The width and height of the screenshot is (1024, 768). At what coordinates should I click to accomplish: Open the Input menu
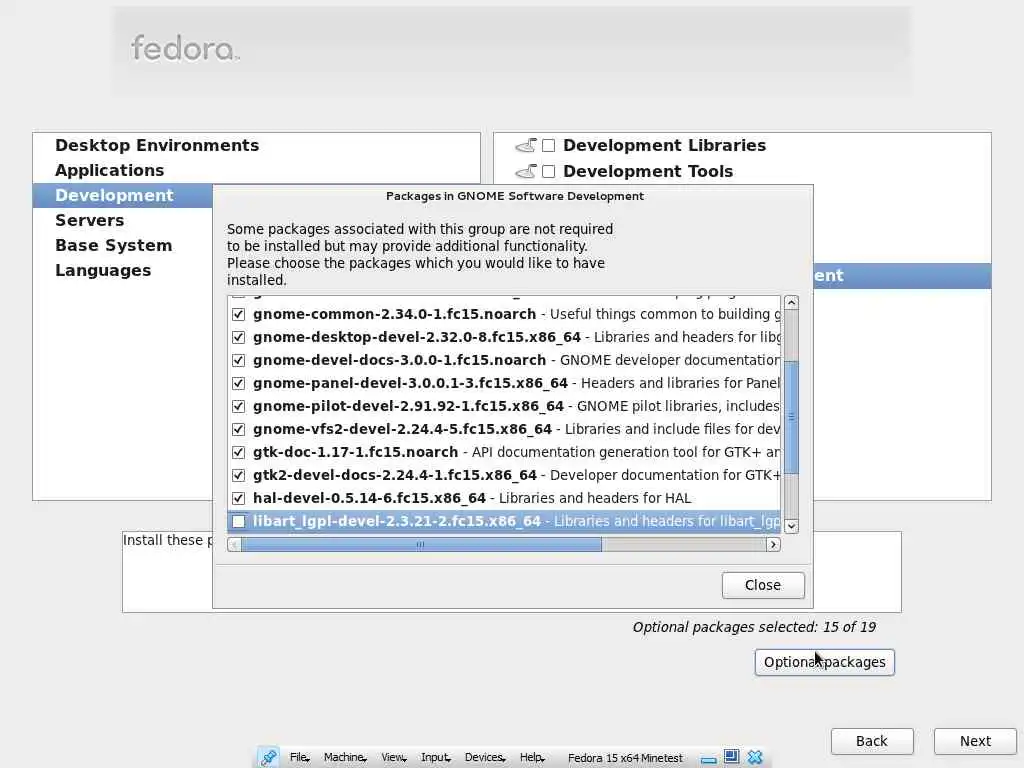tap(436, 757)
